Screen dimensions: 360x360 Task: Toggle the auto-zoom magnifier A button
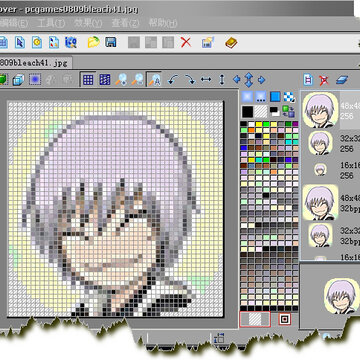[154, 80]
